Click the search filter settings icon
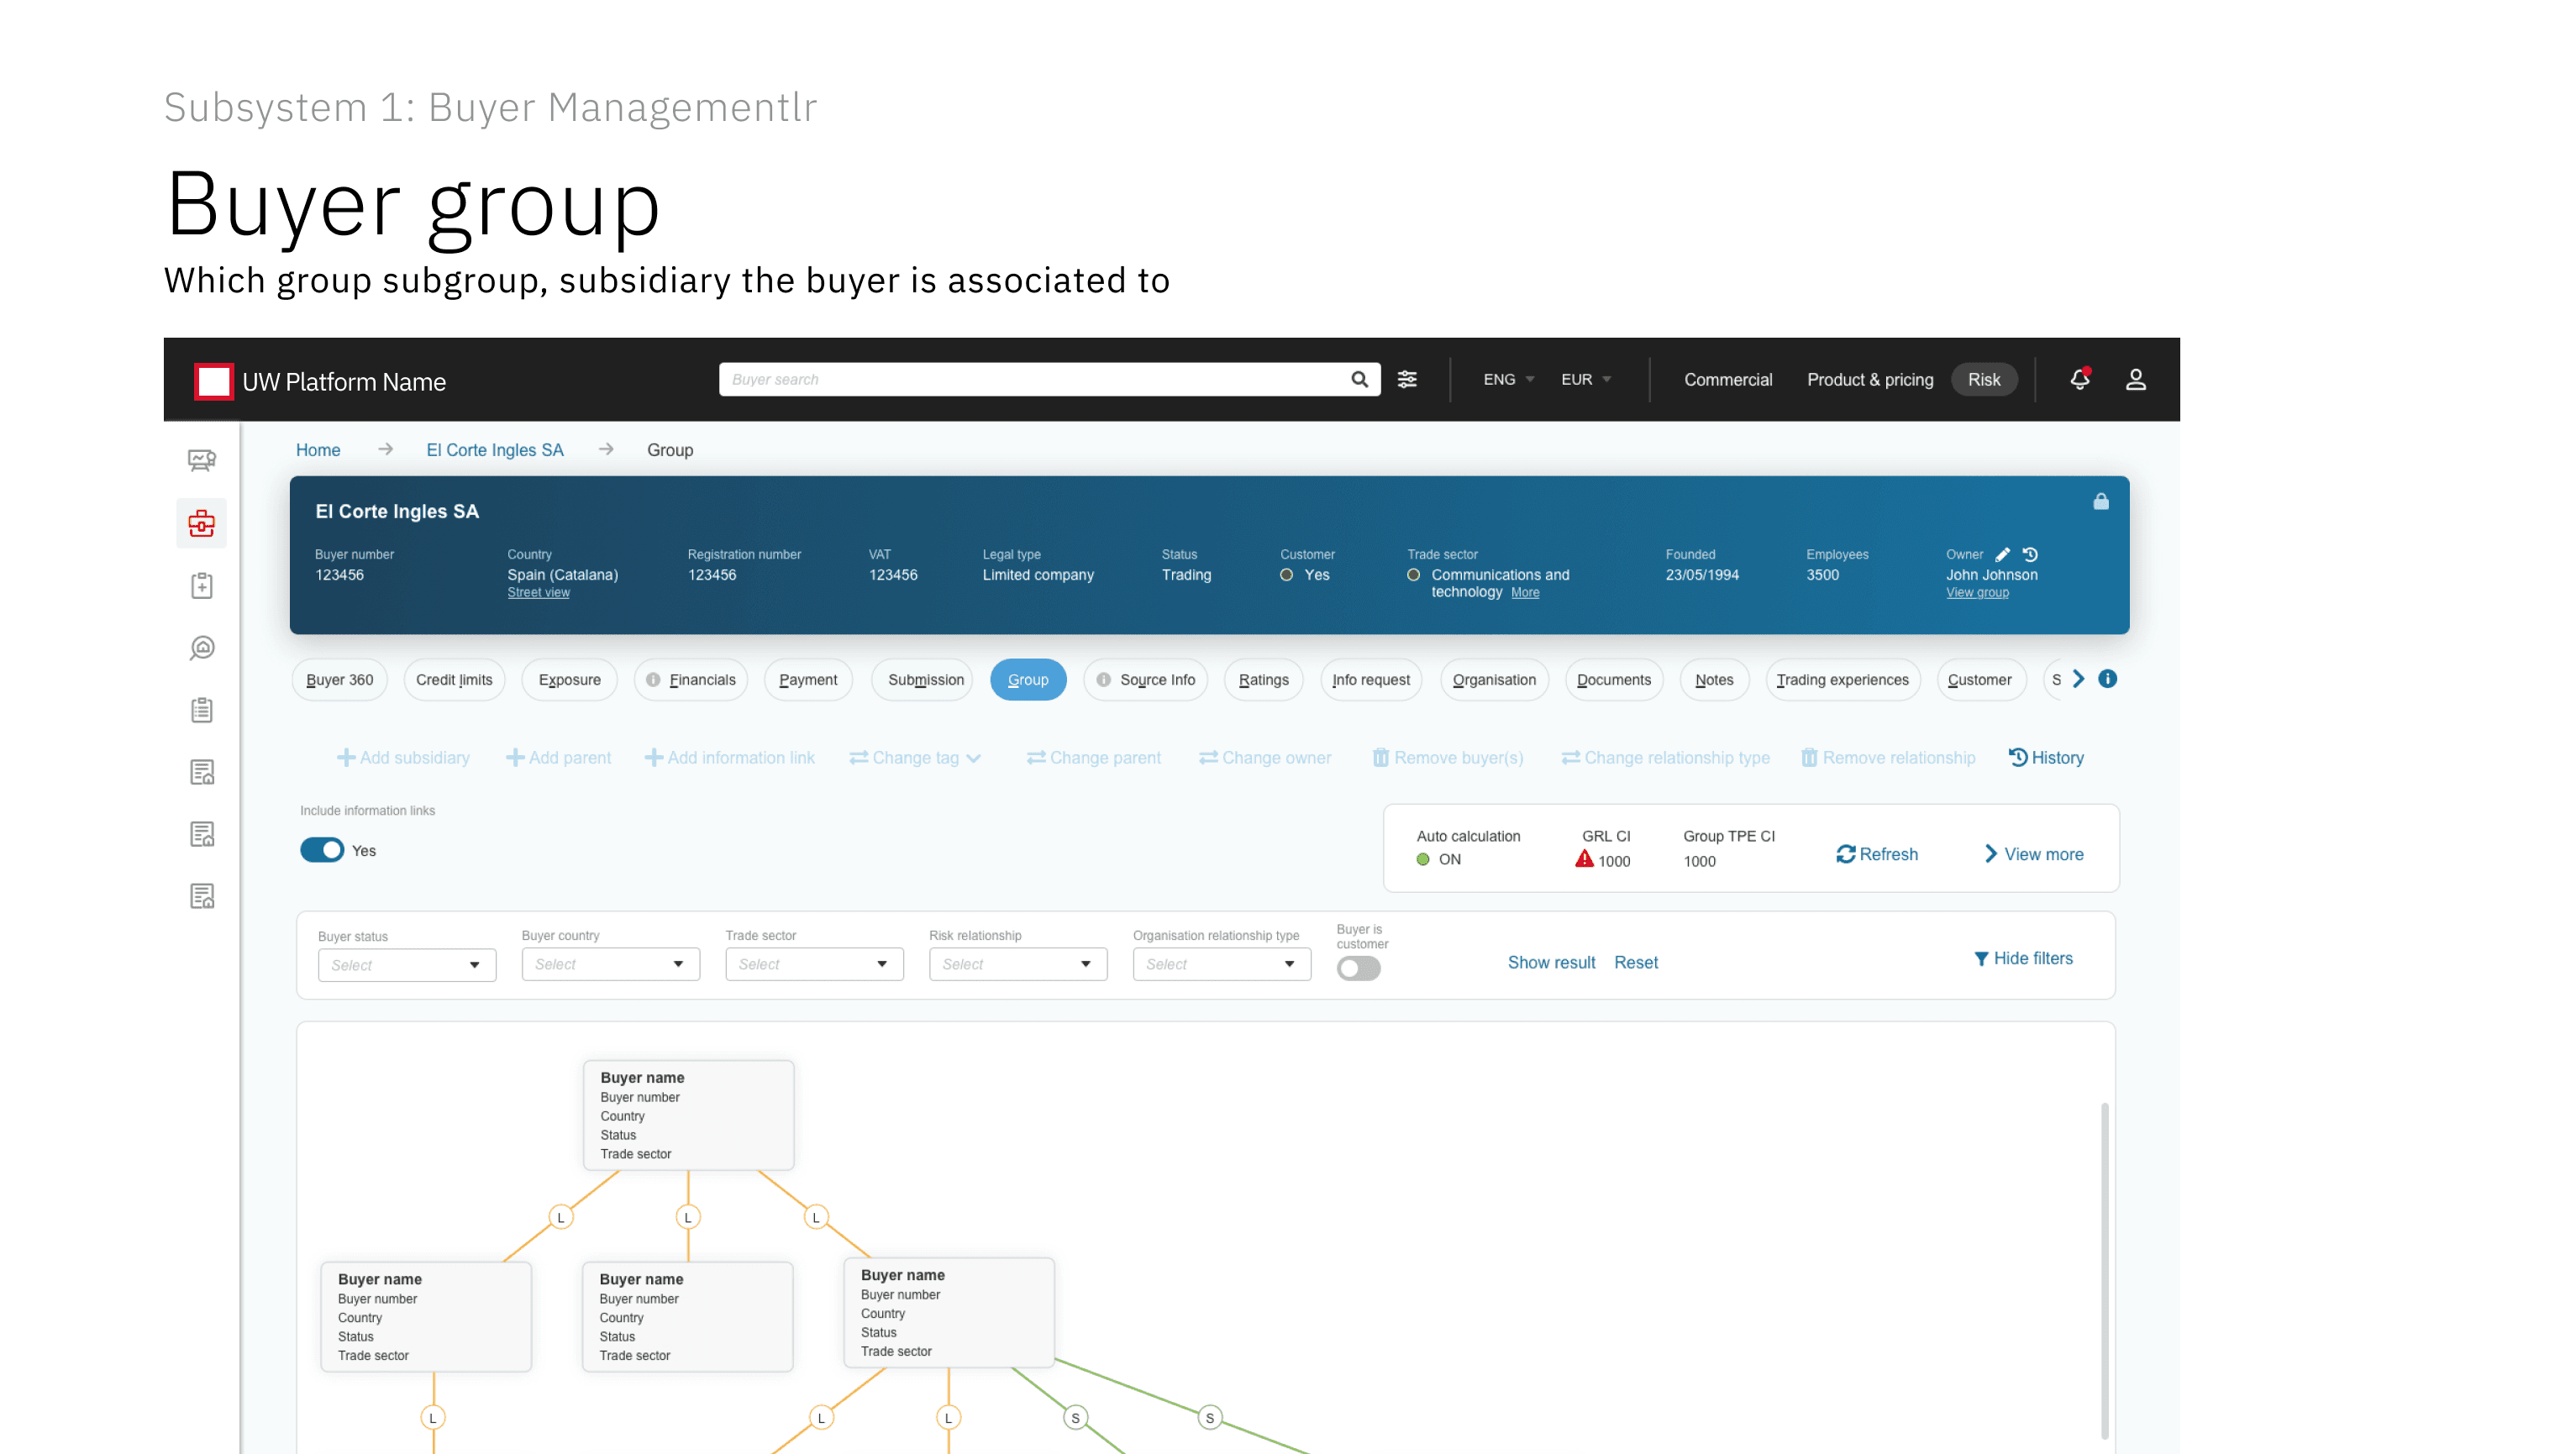 pos(1407,379)
